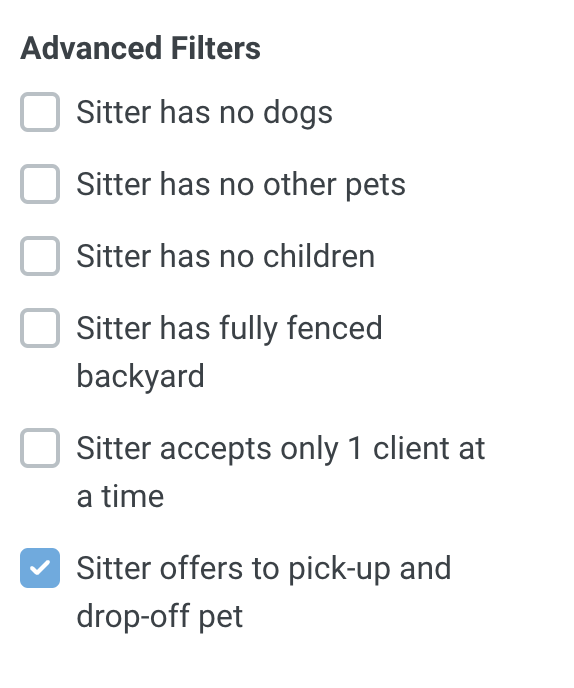574x688 pixels.
Task: Tick the 'Sitter has no other pets' checkbox
Action: 40,184
